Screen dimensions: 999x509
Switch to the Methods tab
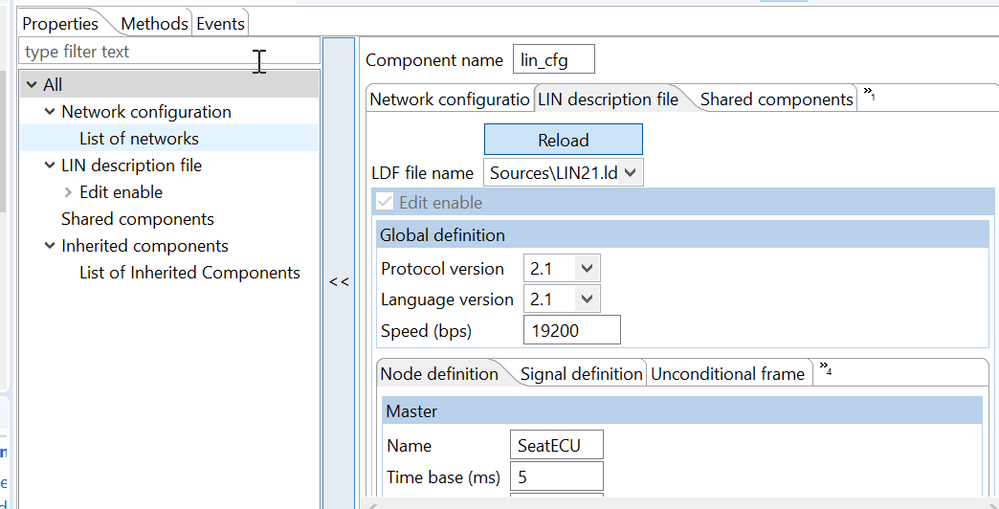154,23
